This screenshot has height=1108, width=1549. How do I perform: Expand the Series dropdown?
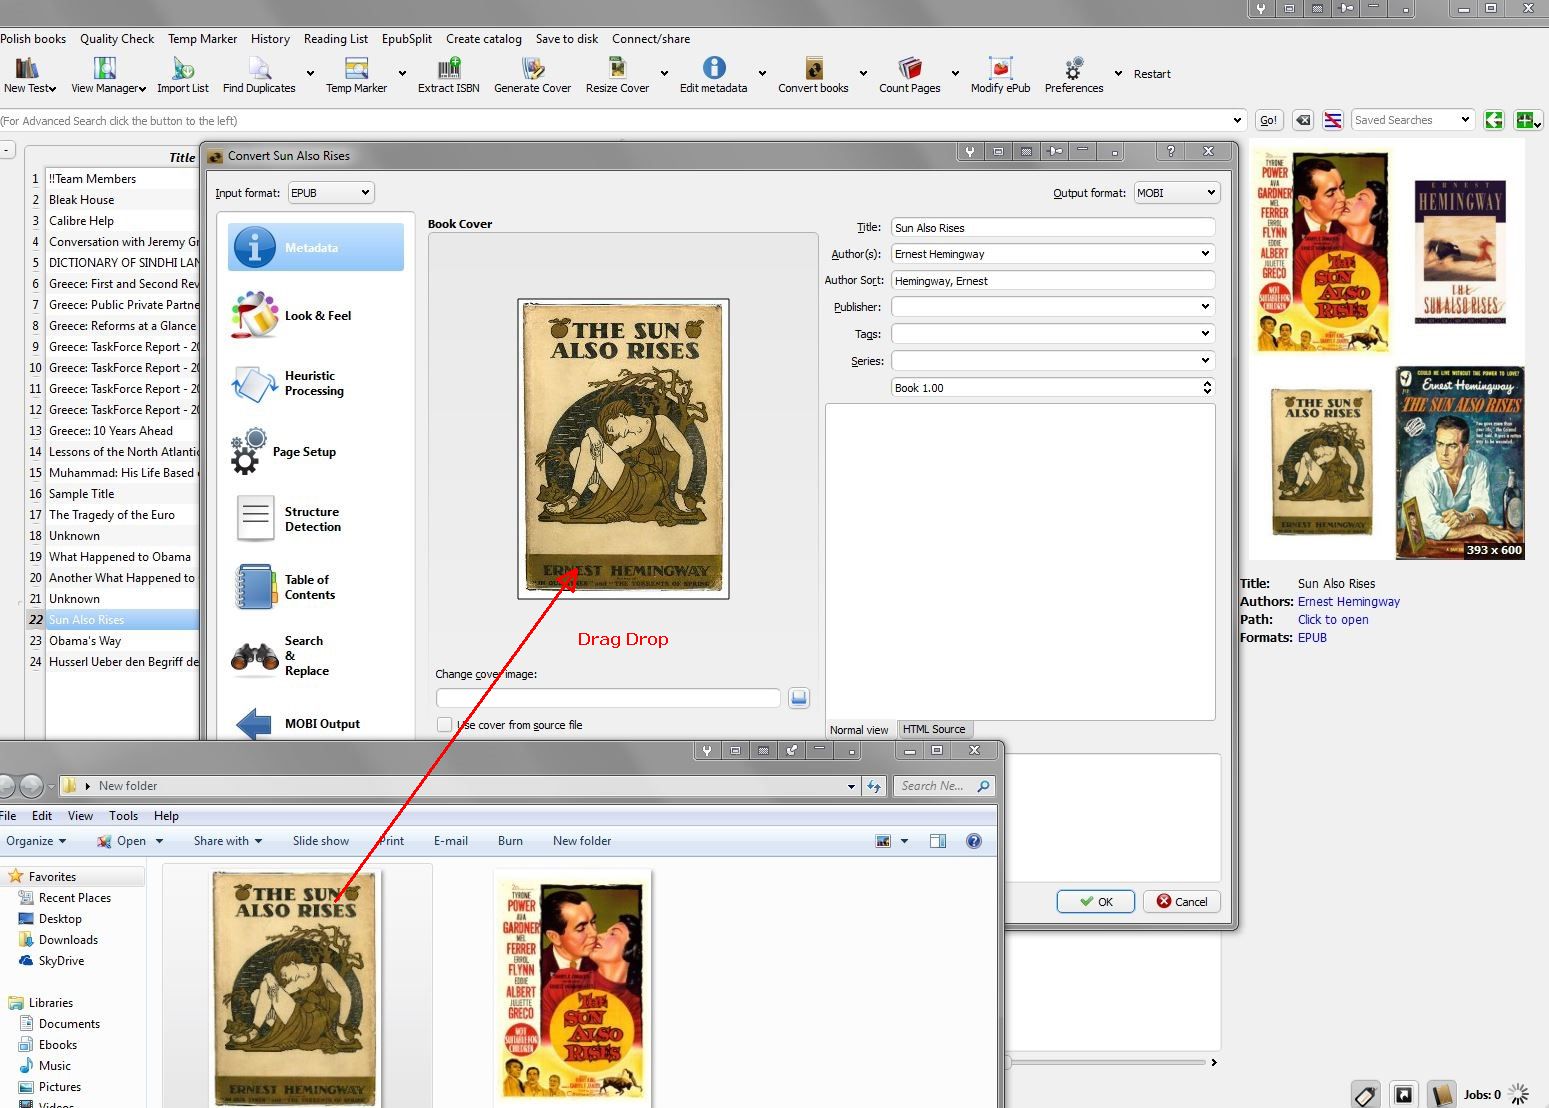point(1205,361)
